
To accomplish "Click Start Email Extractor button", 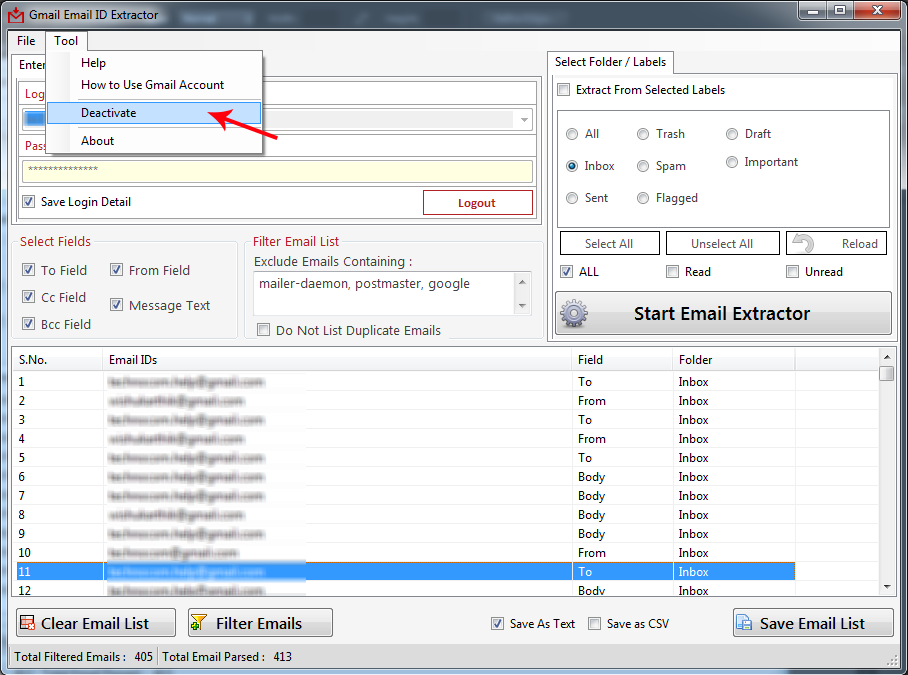I will point(723,313).
